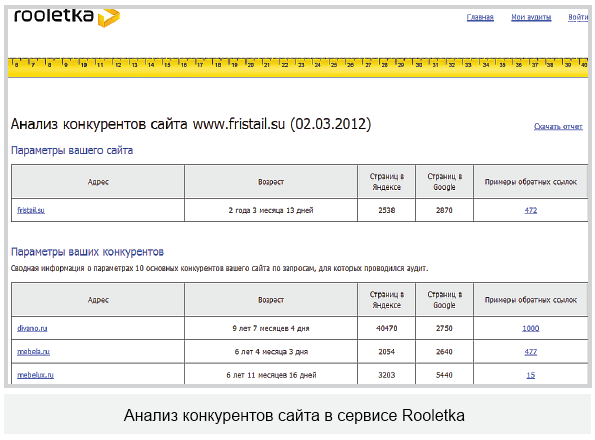Image resolution: width=595 pixels, height=440 pixels.
Task: Open the Мои аудиты link
Action: (x=531, y=17)
